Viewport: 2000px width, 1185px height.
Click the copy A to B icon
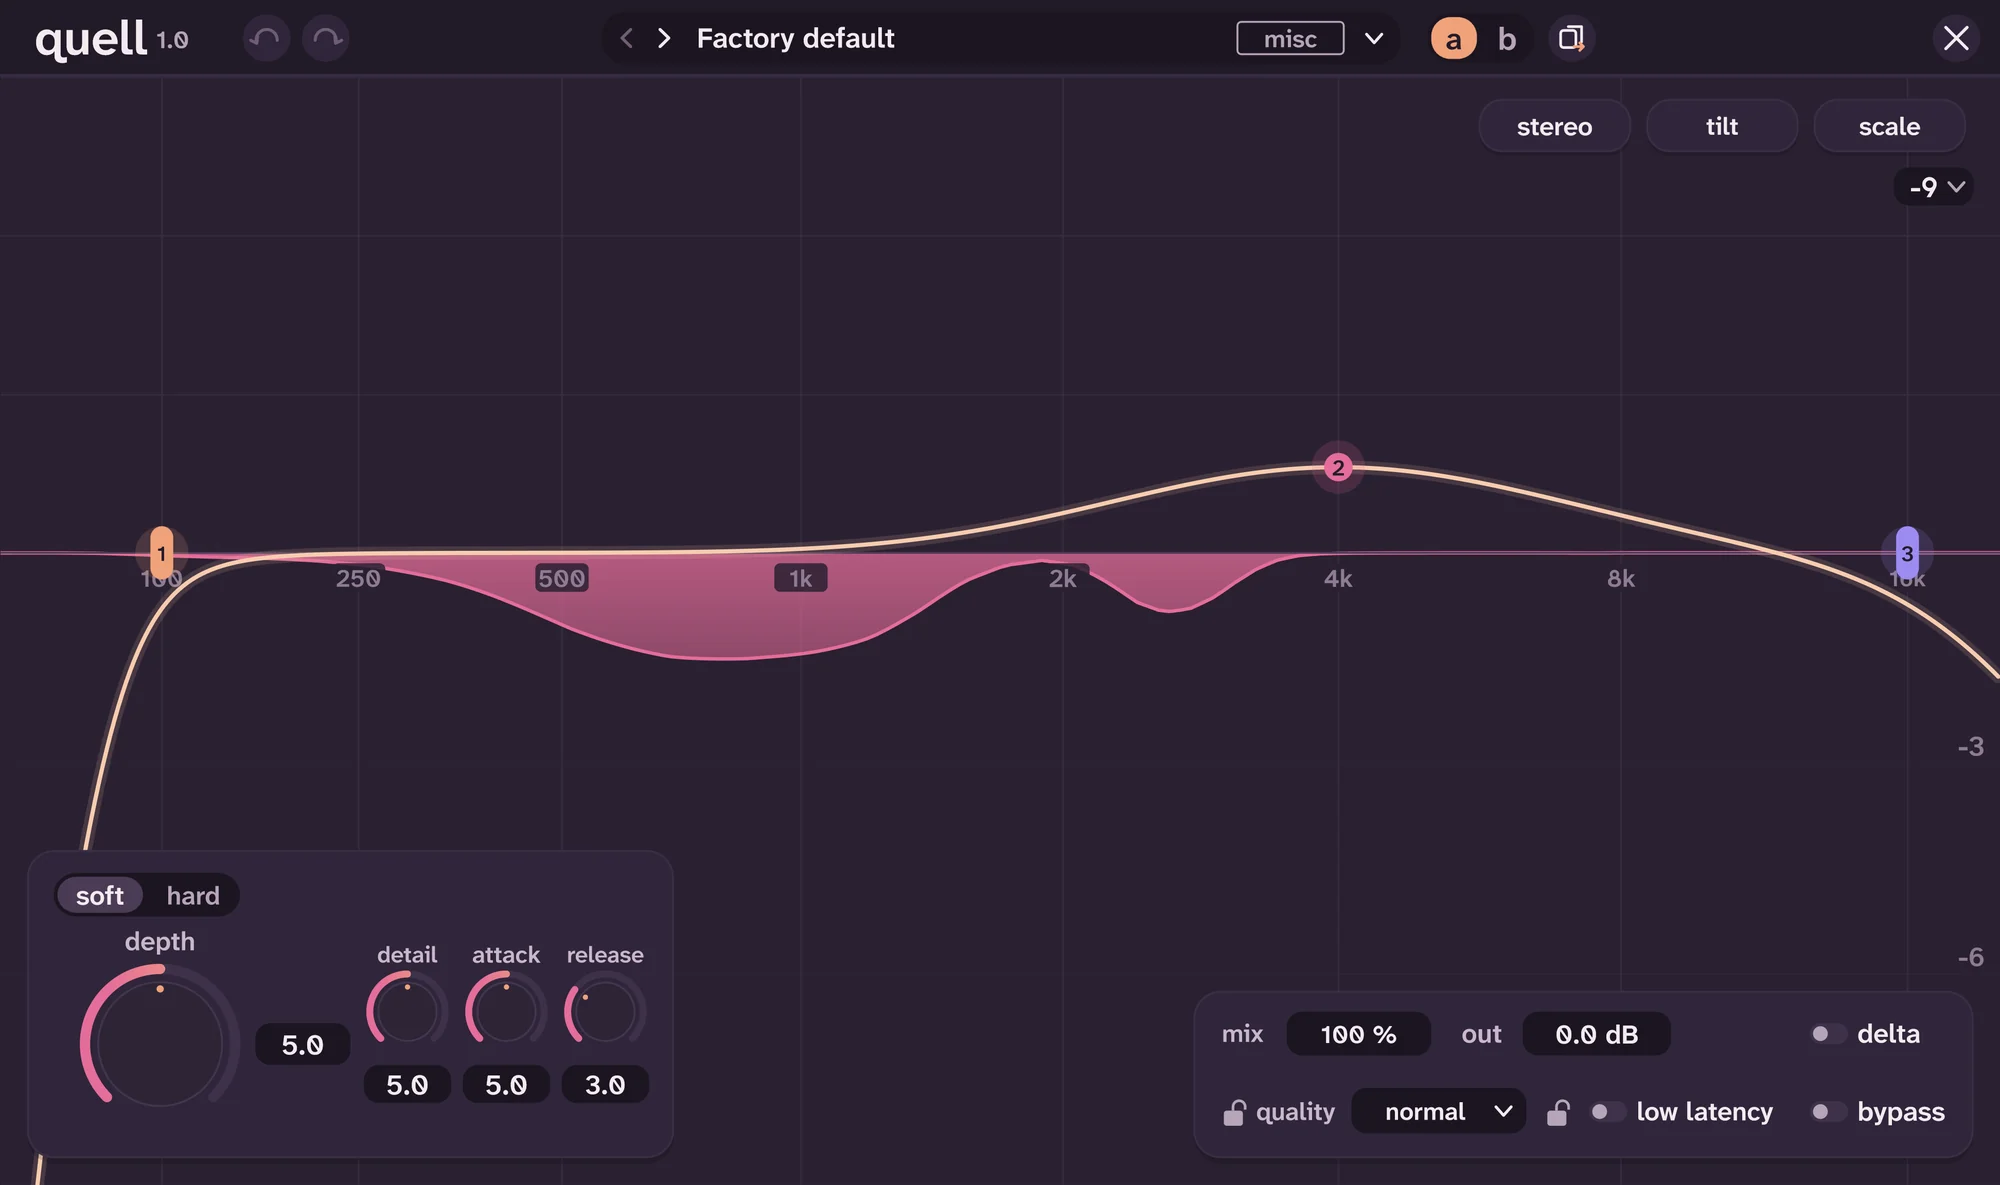tap(1572, 39)
